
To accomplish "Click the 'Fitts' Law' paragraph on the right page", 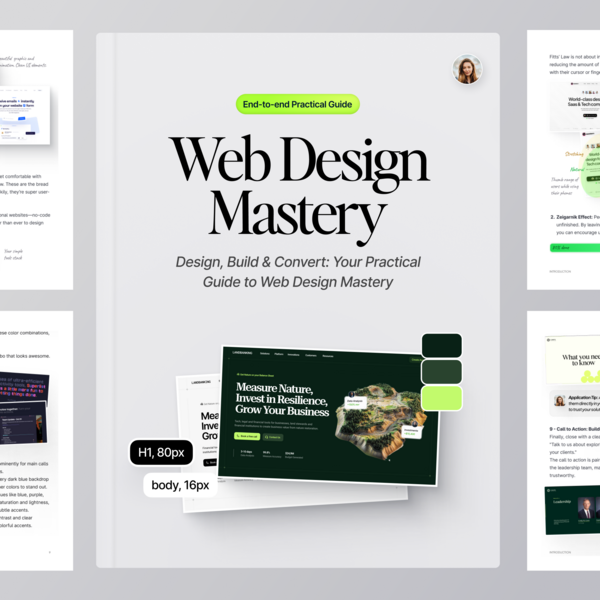I will (x=575, y=64).
